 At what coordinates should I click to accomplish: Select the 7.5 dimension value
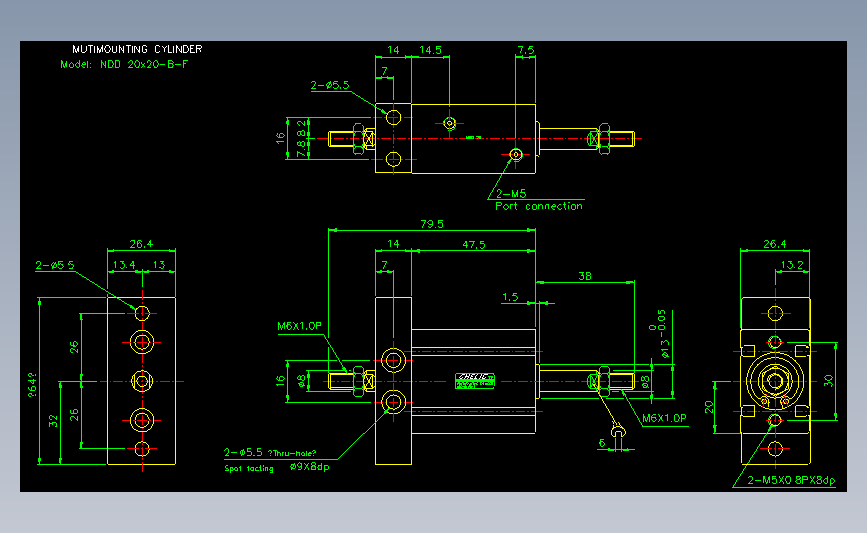(x=525, y=50)
